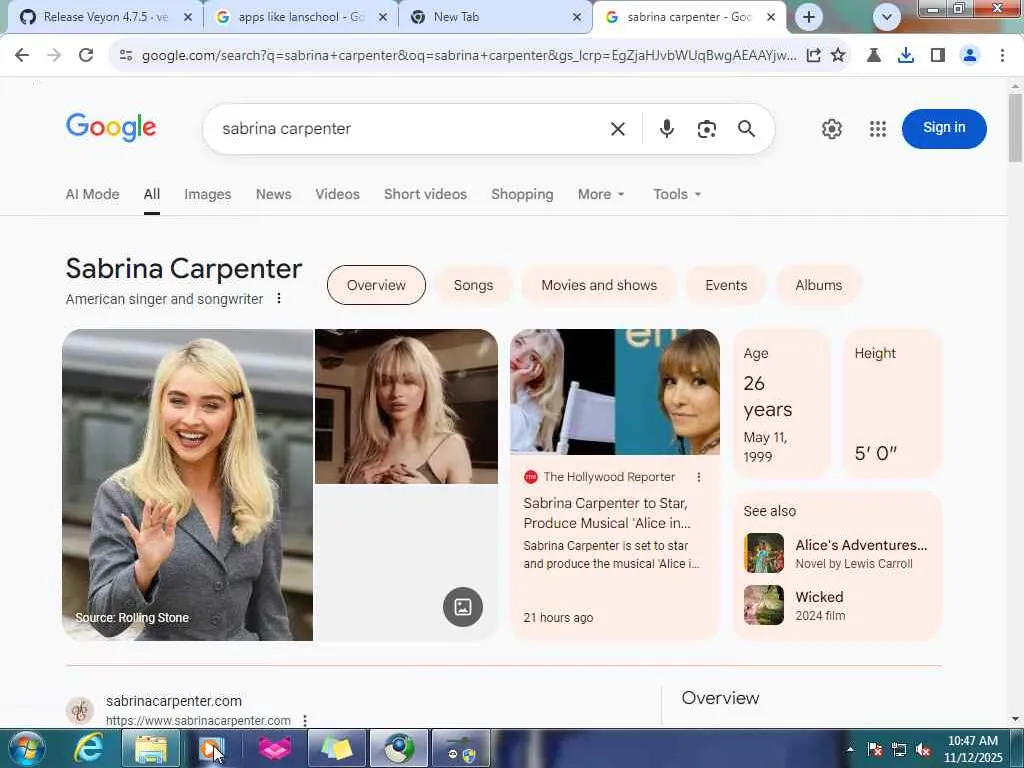
Task: Bookmark this page with the star icon
Action: click(x=838, y=56)
